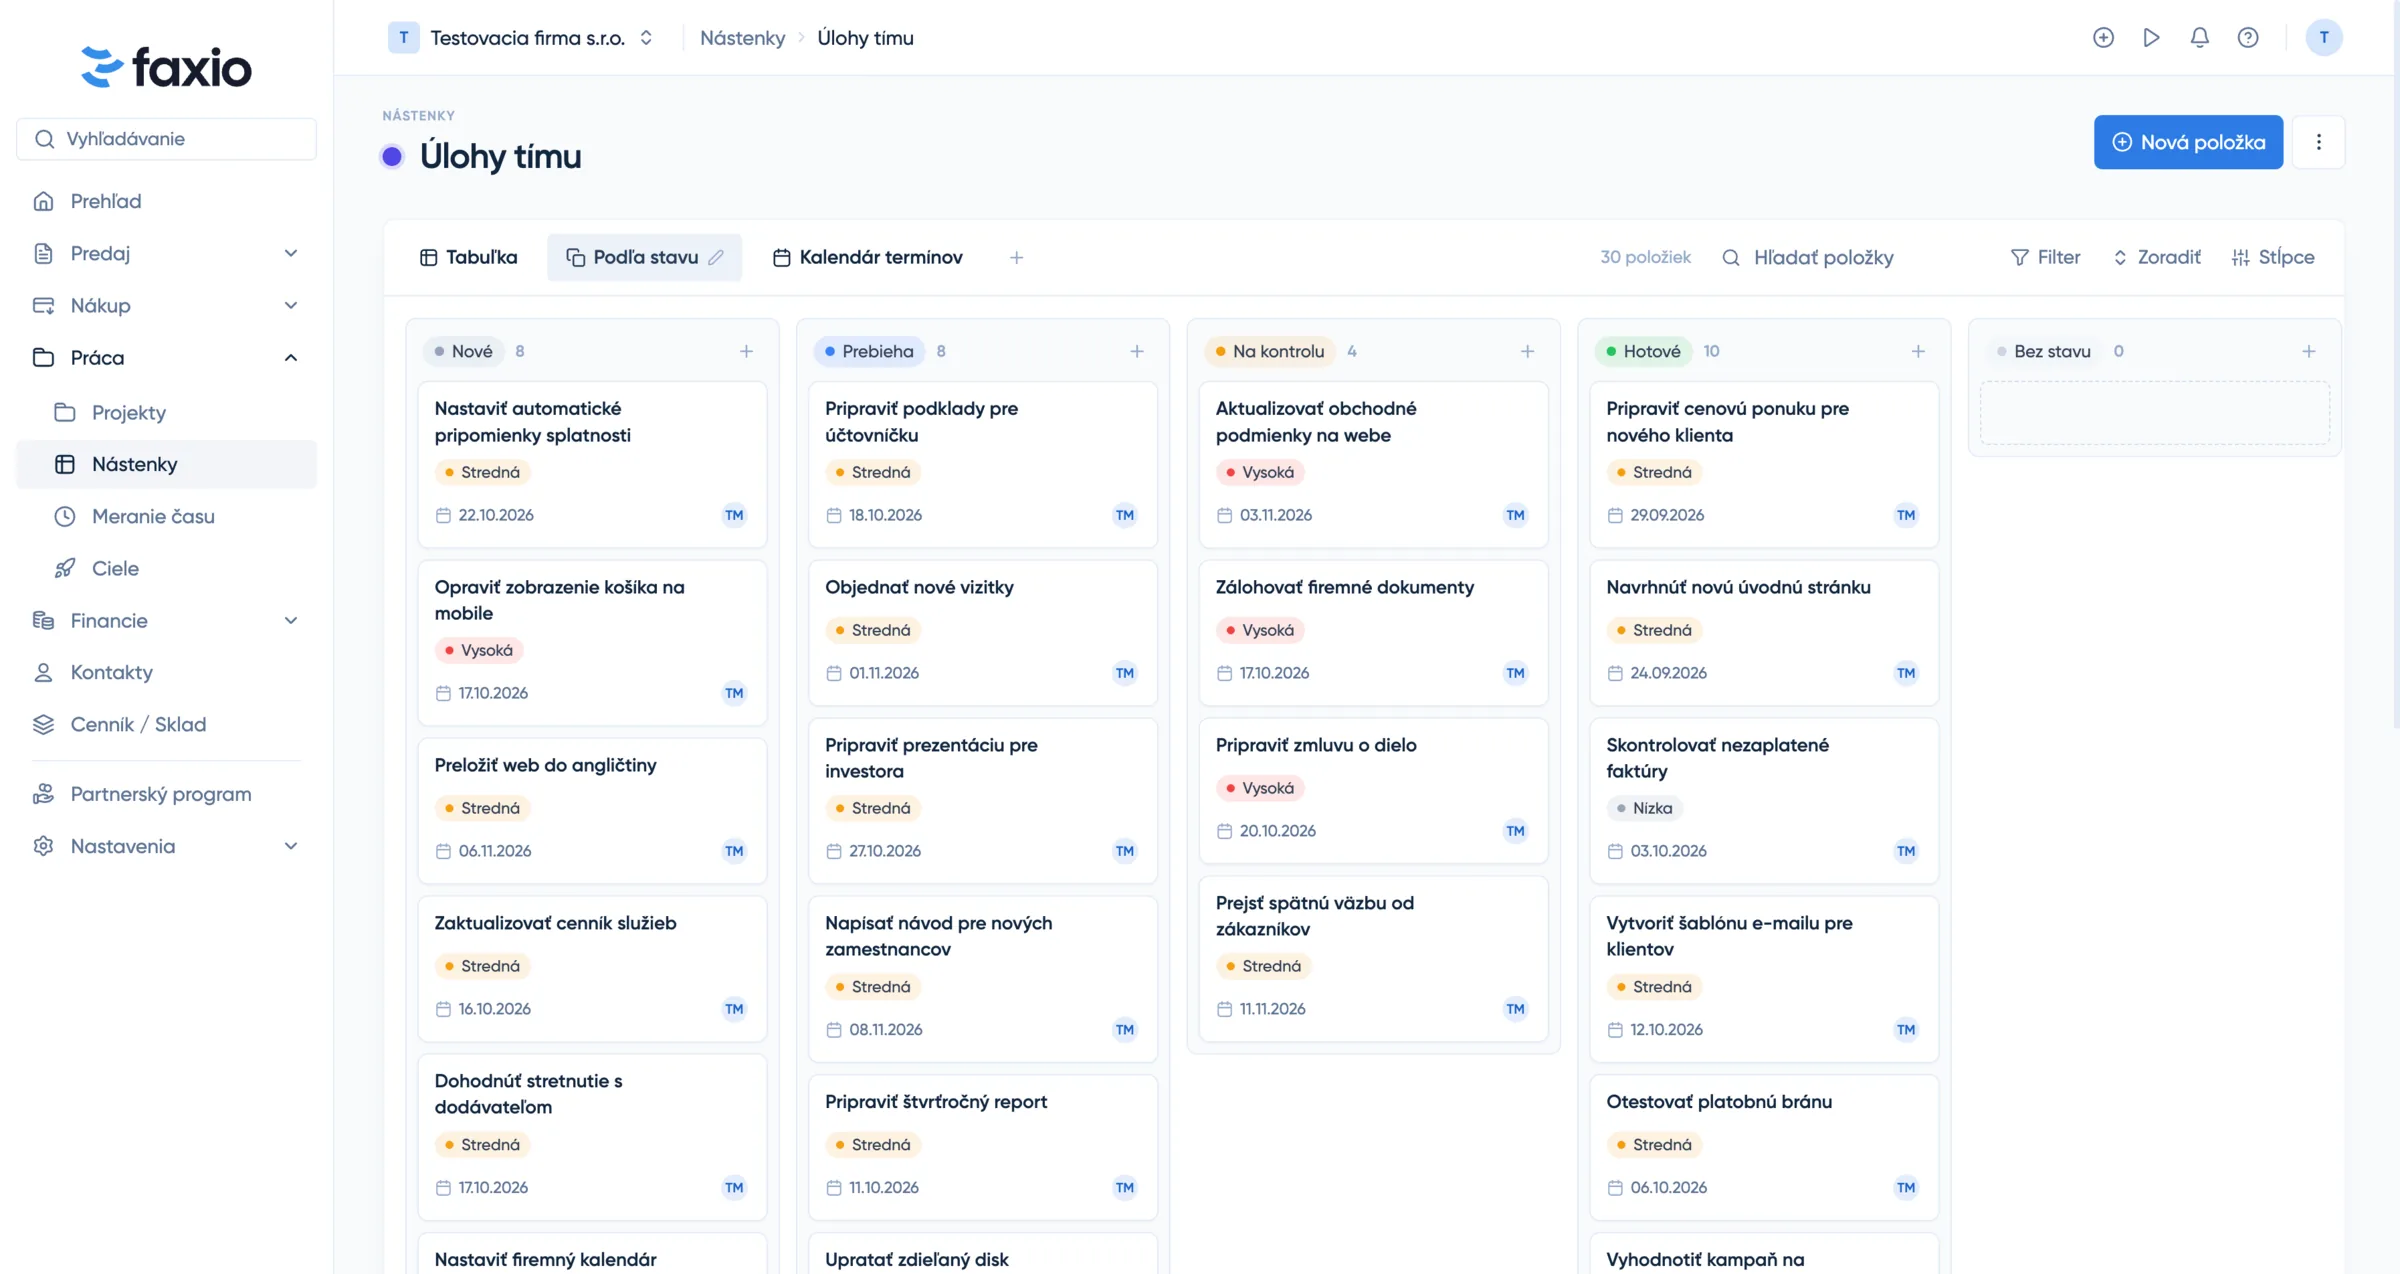This screenshot has height=1274, width=2400.
Task: Click the Nová položka button
Action: 2188,142
